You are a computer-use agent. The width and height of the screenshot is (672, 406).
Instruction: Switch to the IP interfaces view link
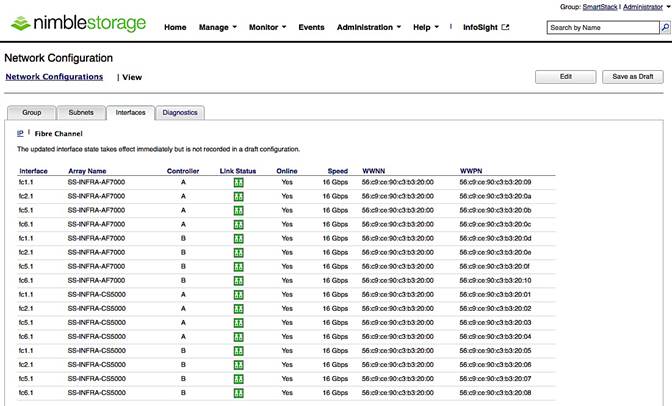pos(20,133)
